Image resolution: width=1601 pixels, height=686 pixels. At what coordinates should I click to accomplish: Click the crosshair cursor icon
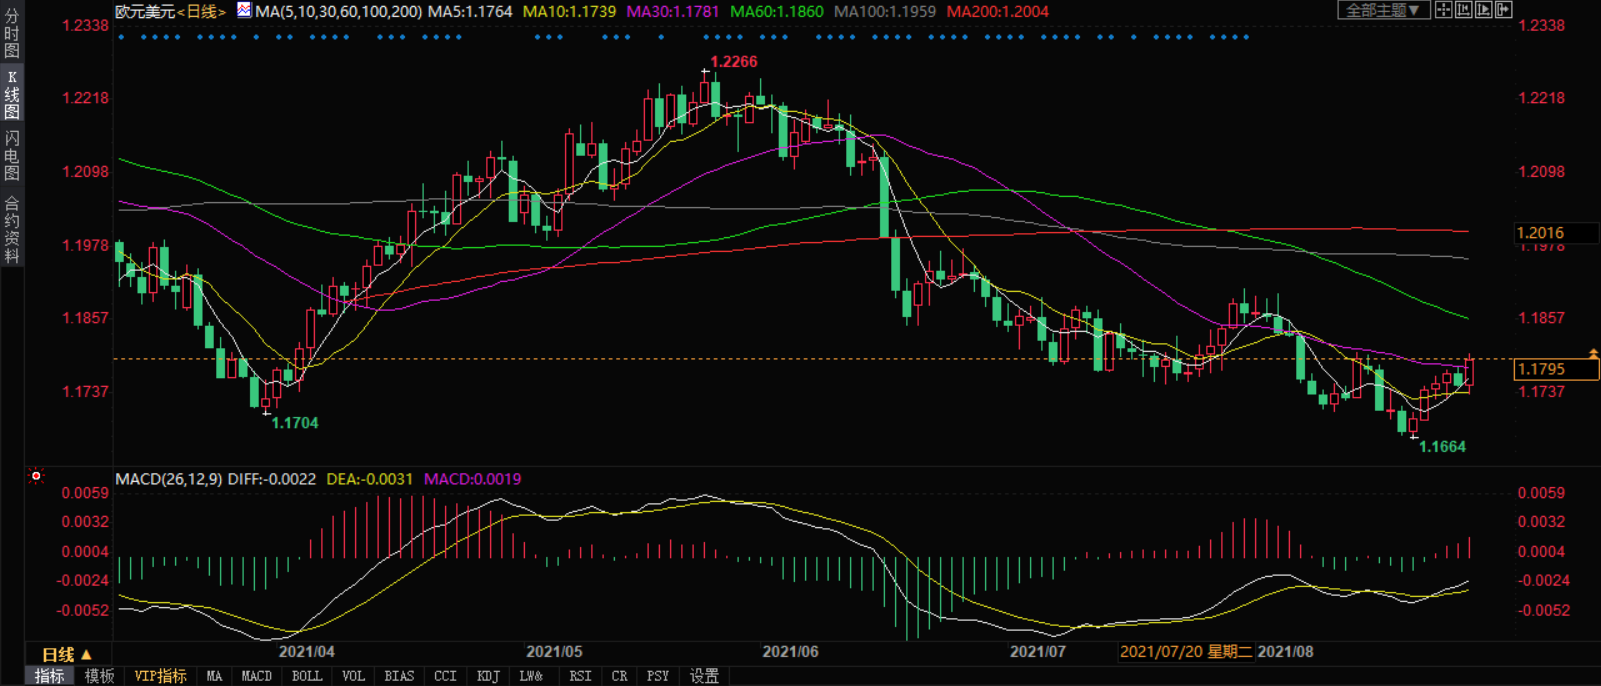pos(1443,10)
